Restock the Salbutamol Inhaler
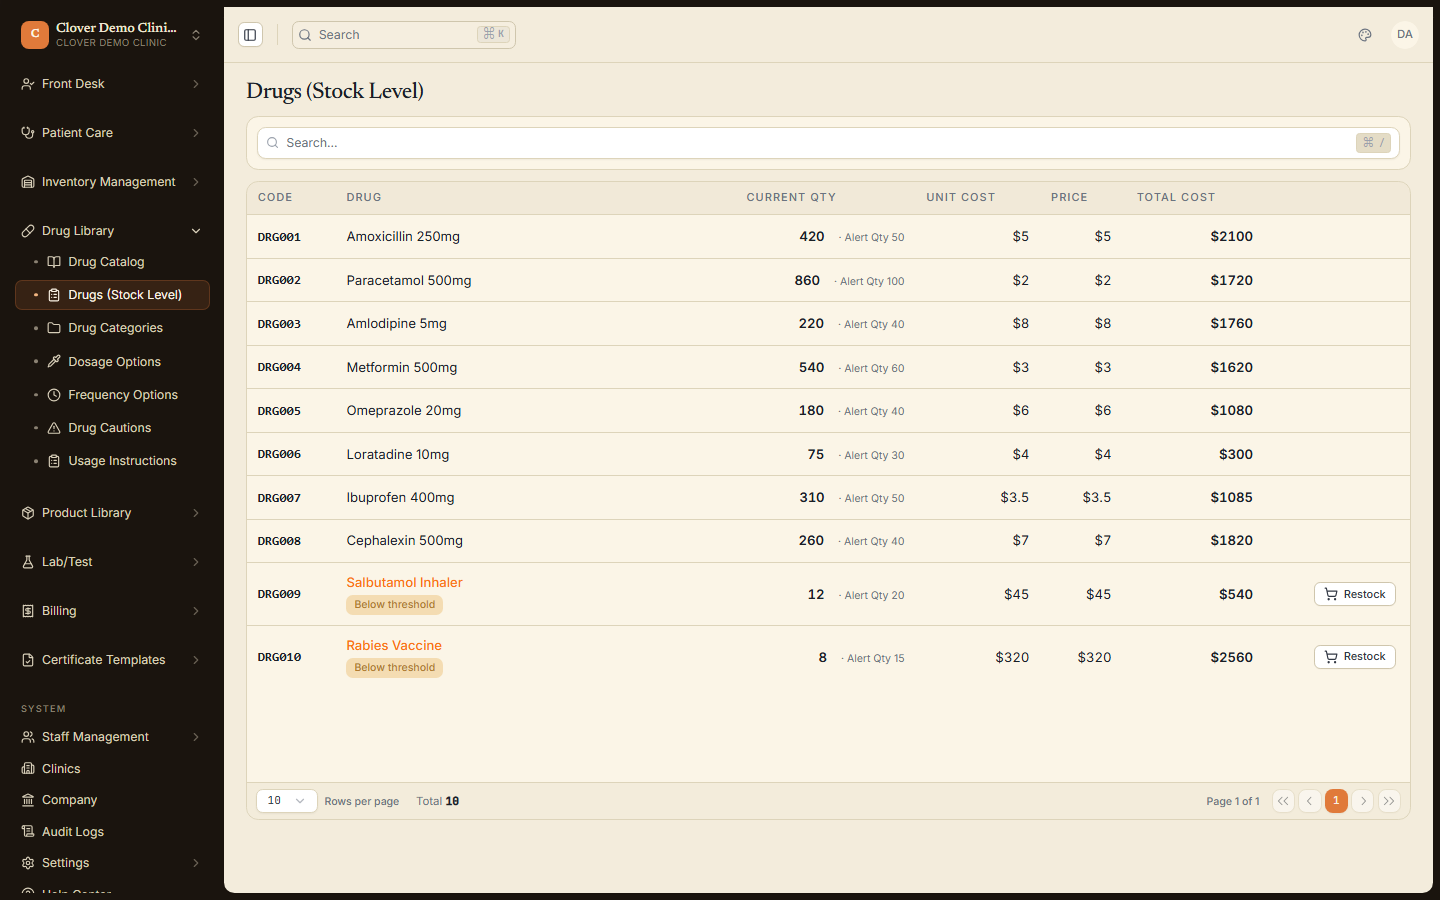1440x900 pixels. (x=1355, y=594)
